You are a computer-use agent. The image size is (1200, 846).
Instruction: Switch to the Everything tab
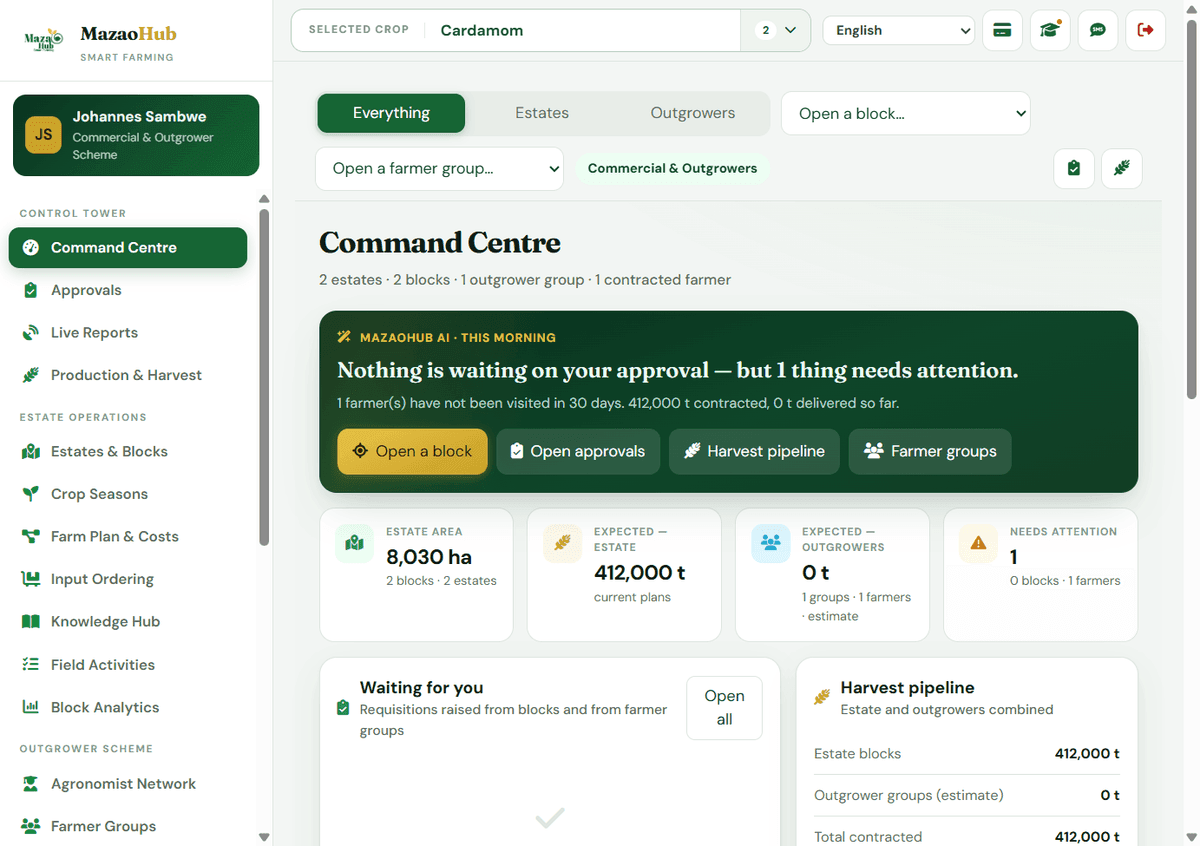(391, 113)
